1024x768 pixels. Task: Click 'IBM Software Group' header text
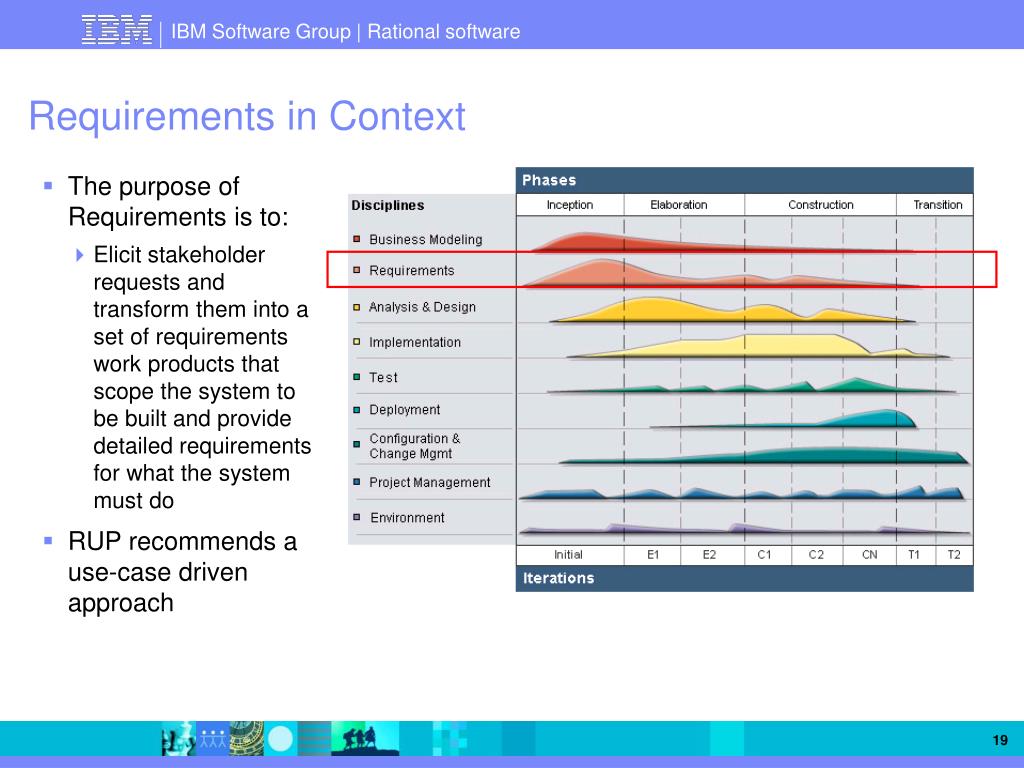point(261,31)
